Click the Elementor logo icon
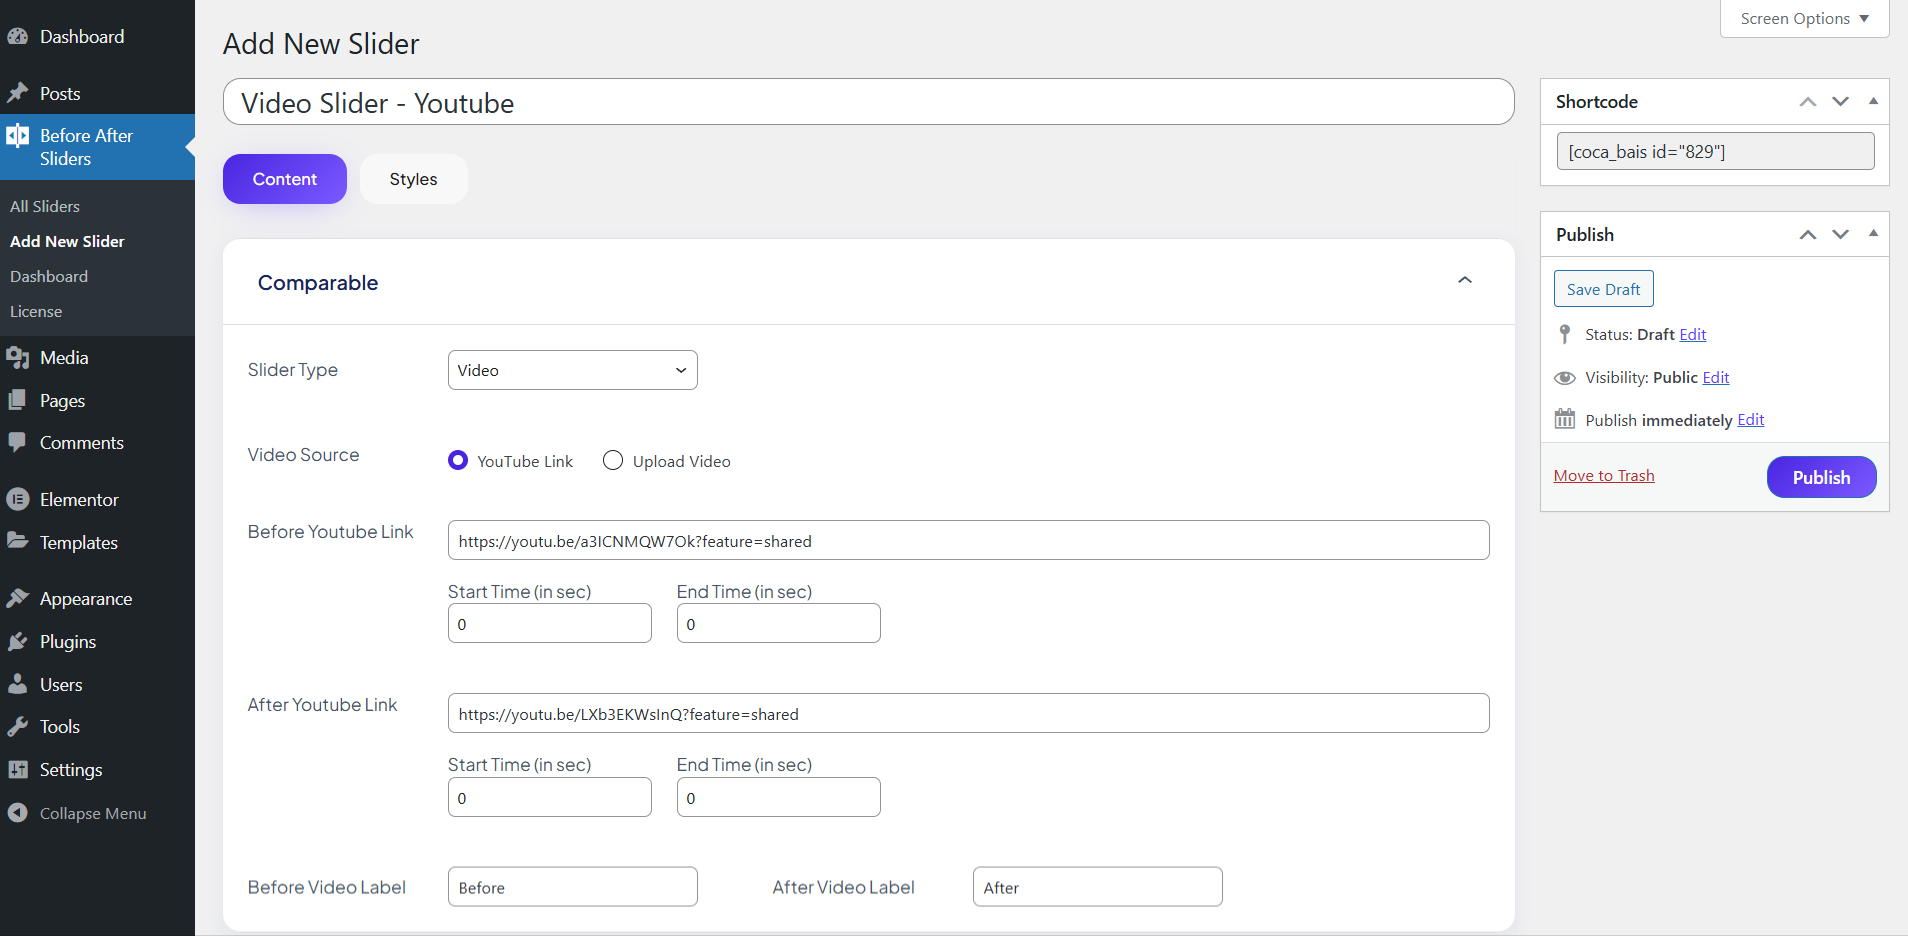This screenshot has width=1908, height=936. tap(17, 499)
